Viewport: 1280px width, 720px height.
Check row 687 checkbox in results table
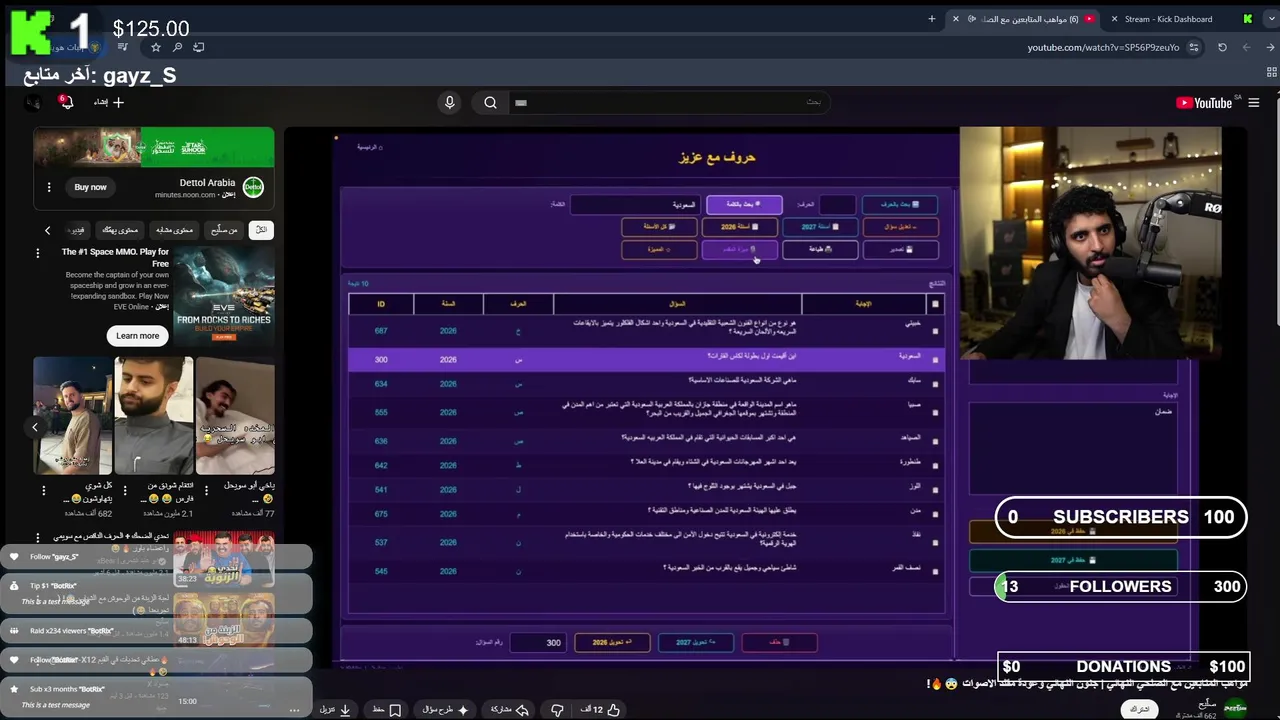point(935,331)
